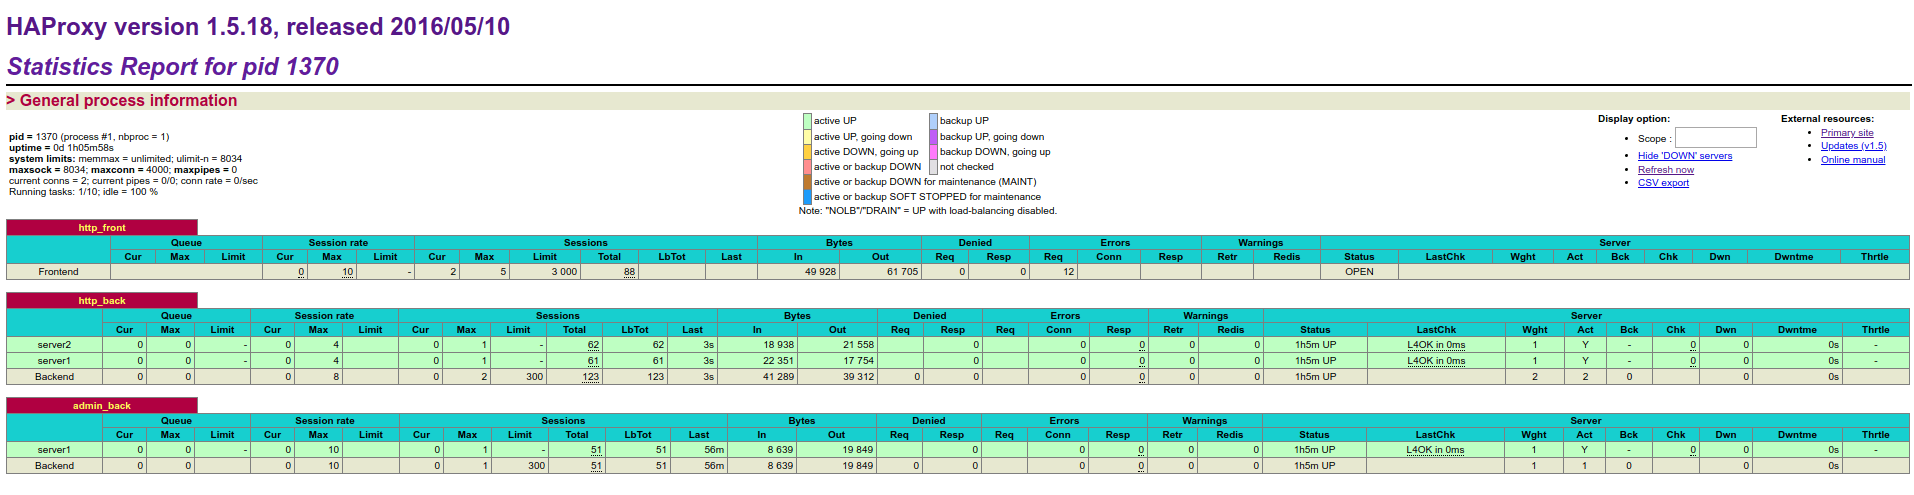
Task: Click the '22 351' bytes value
Action: point(778,361)
